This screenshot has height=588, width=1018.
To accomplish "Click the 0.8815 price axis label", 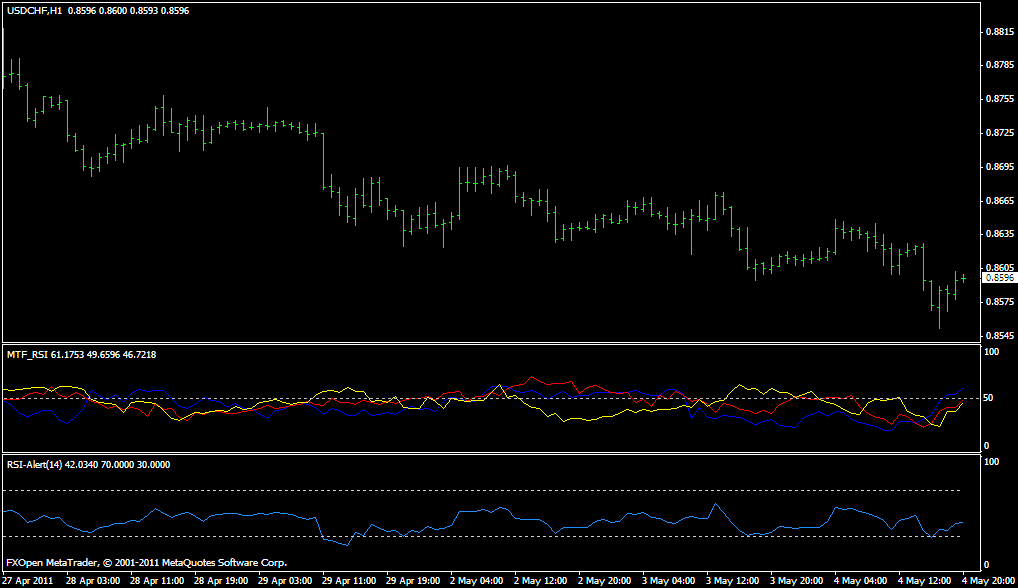I will [x=1000, y=31].
